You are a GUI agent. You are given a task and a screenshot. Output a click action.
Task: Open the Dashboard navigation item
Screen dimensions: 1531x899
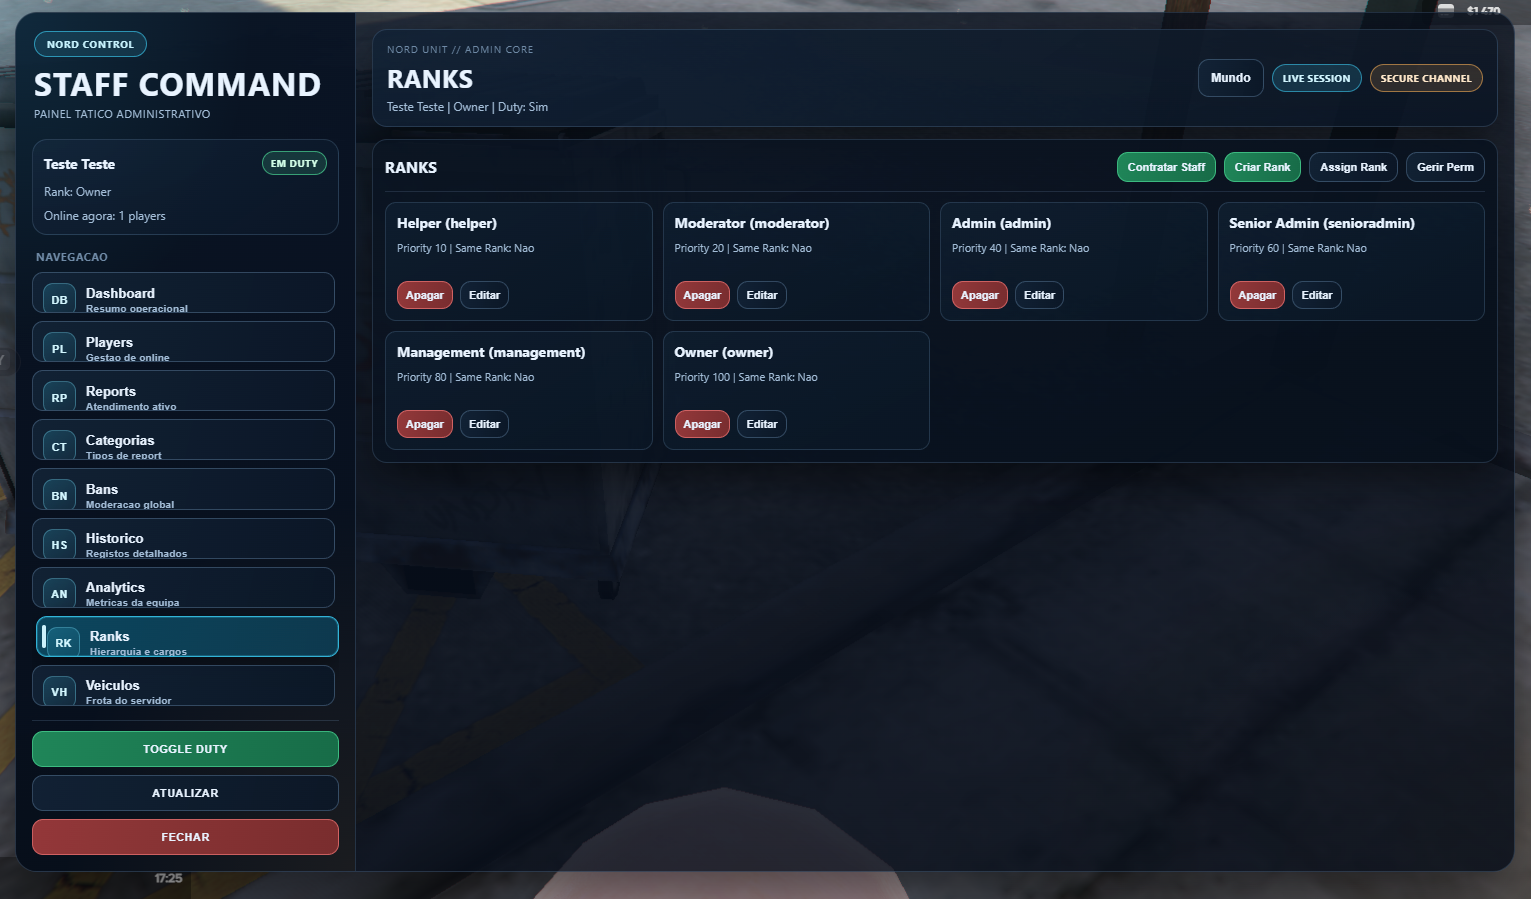183,293
